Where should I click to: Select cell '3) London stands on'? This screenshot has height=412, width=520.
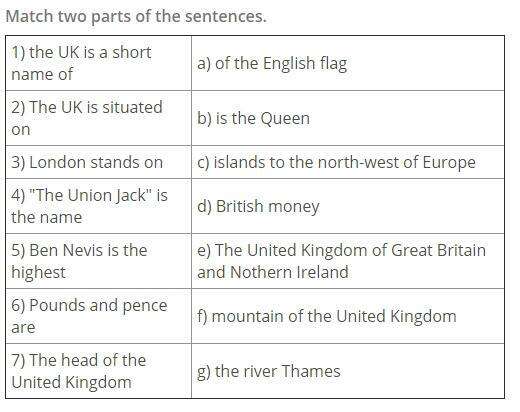click(99, 162)
